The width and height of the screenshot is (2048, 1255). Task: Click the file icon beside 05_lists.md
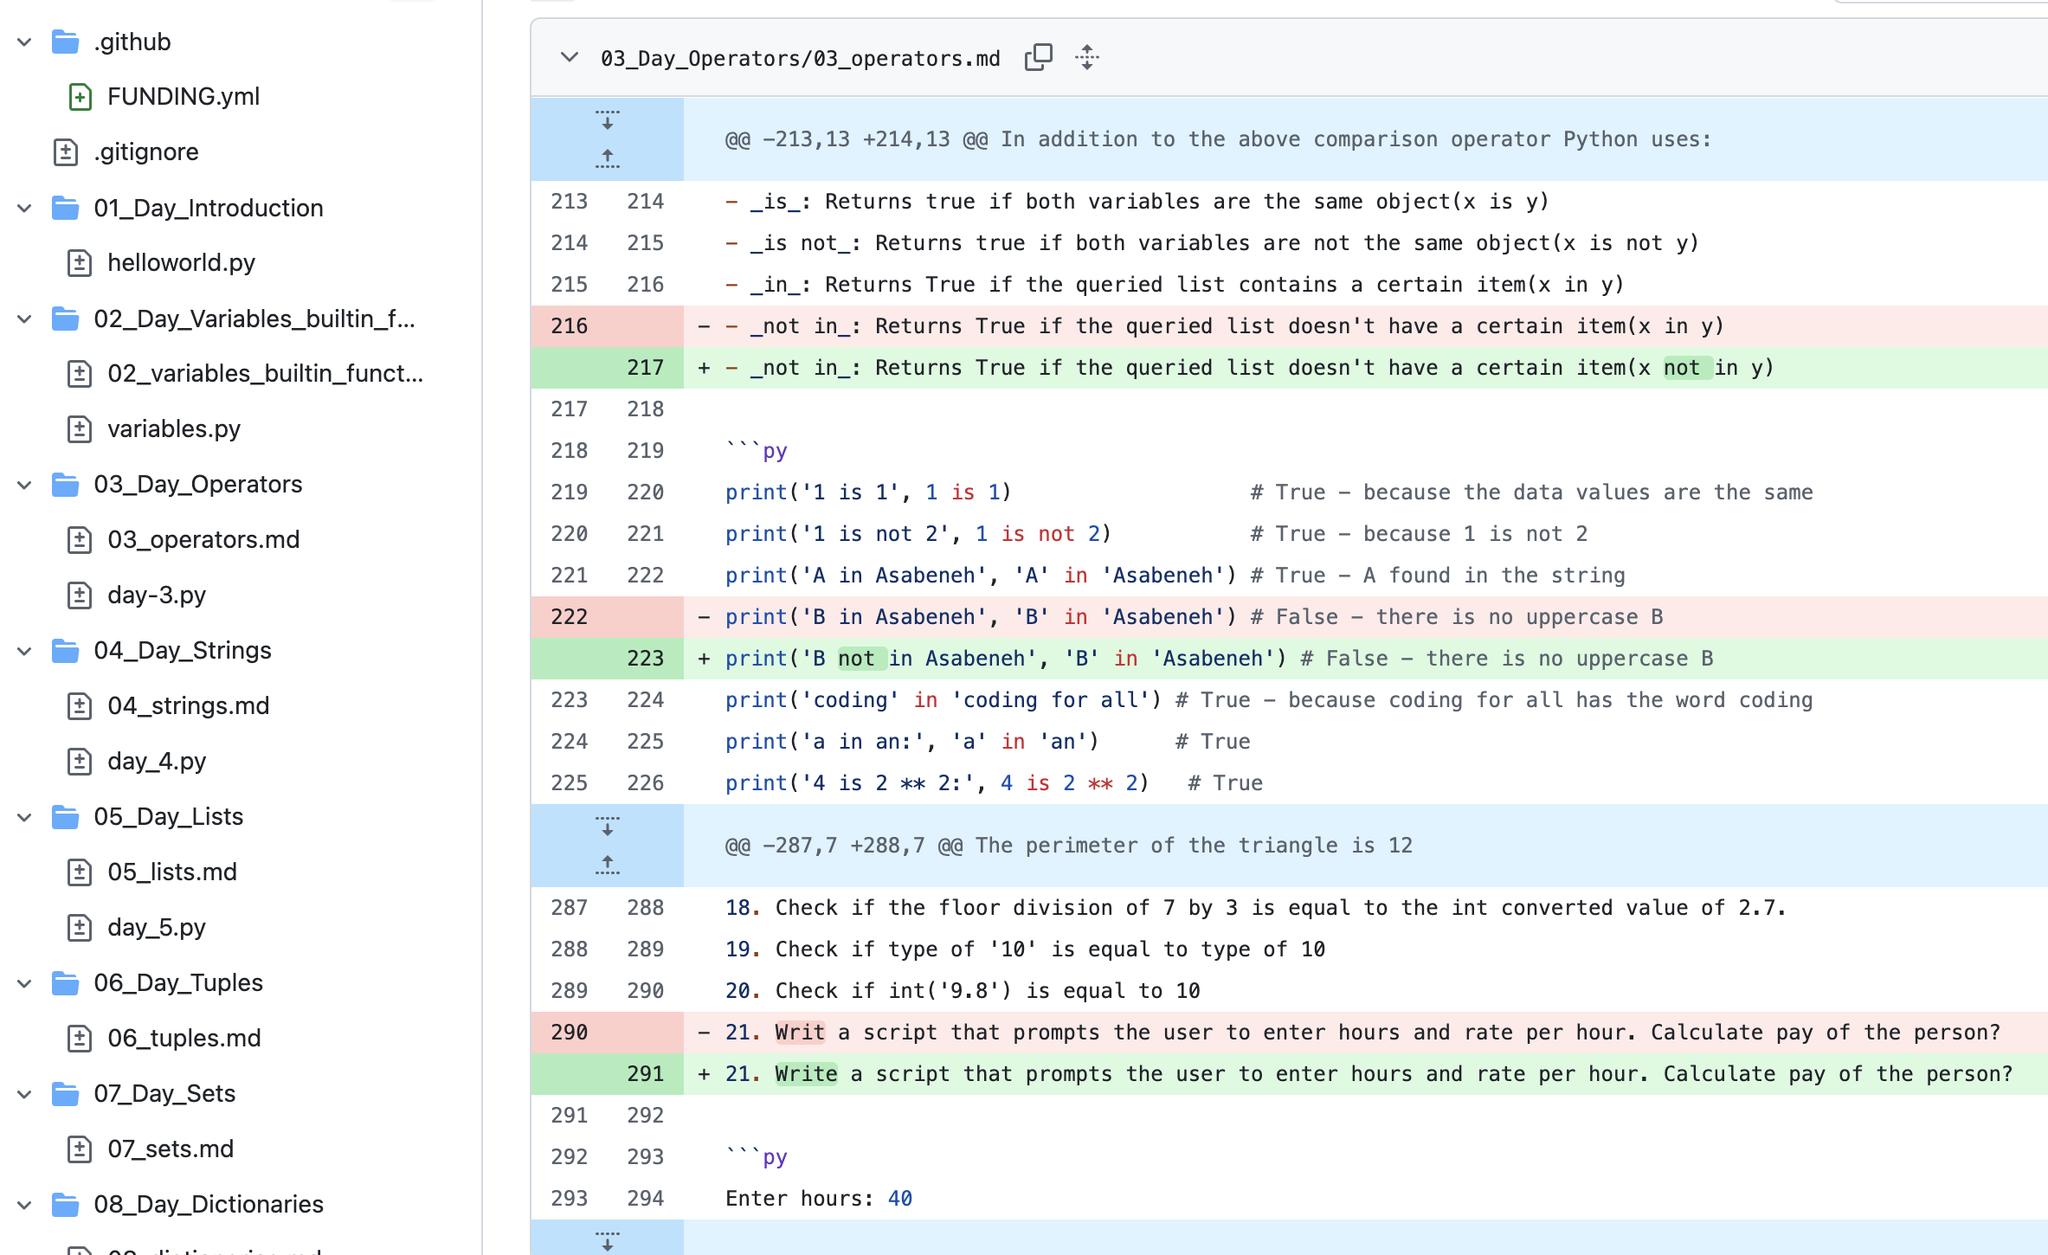pyautogui.click(x=80, y=872)
